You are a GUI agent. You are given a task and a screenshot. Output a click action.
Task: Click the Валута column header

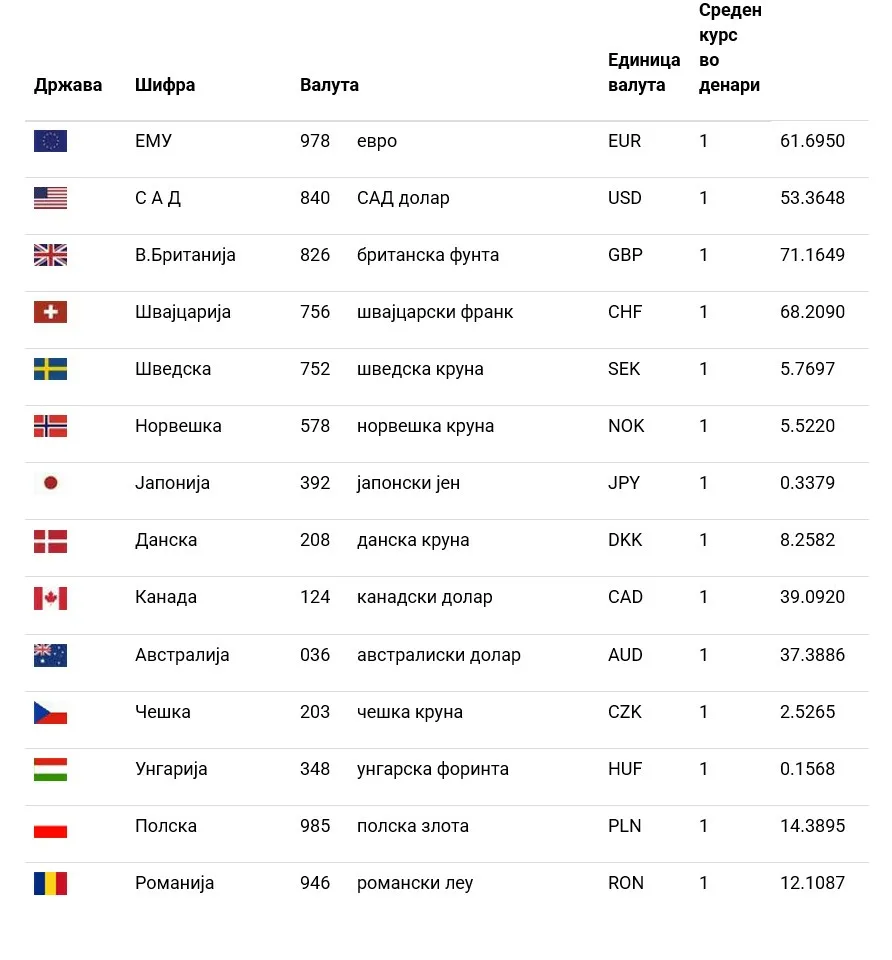click(x=329, y=85)
